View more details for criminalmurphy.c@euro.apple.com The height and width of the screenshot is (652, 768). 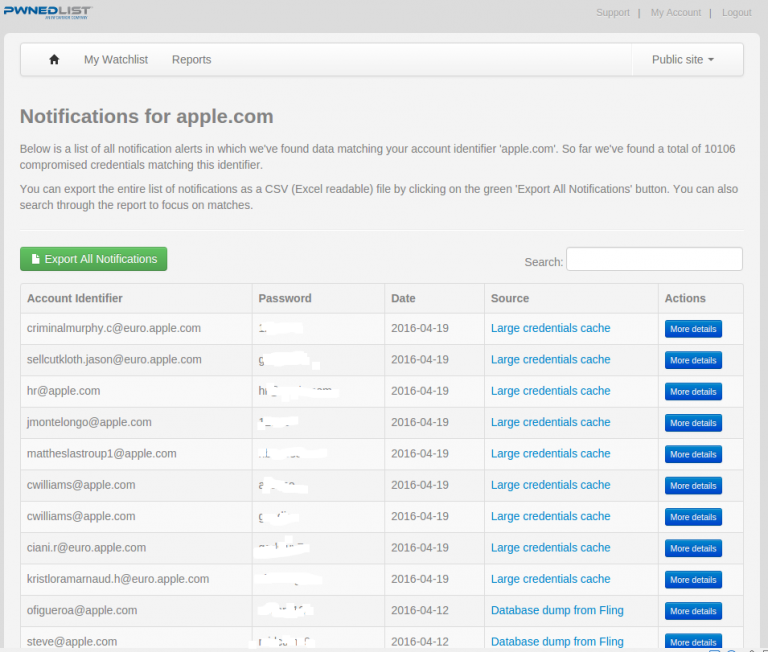693,329
